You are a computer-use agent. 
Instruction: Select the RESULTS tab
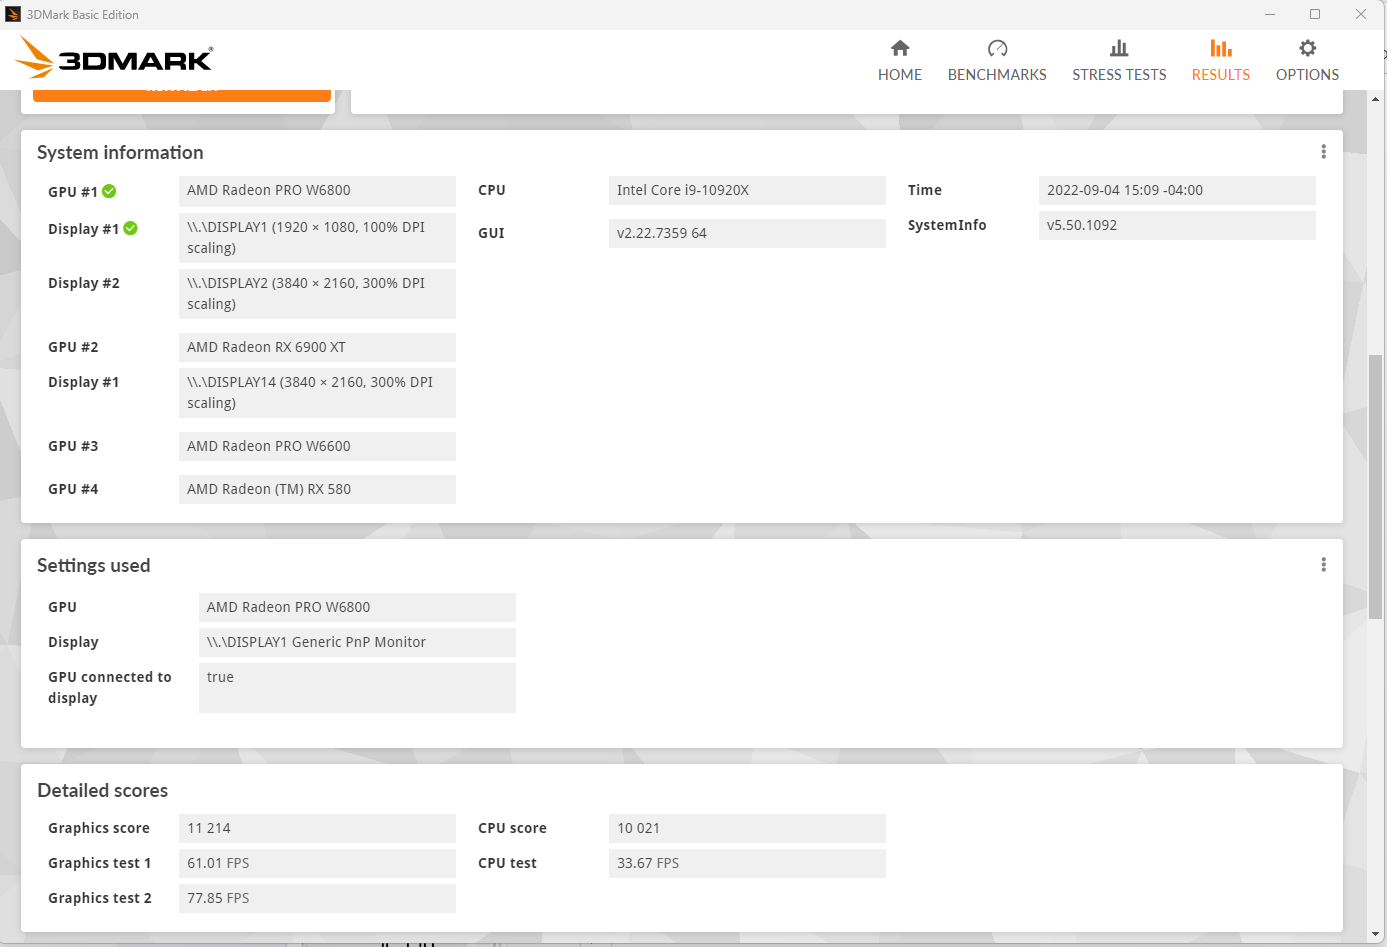(x=1221, y=61)
